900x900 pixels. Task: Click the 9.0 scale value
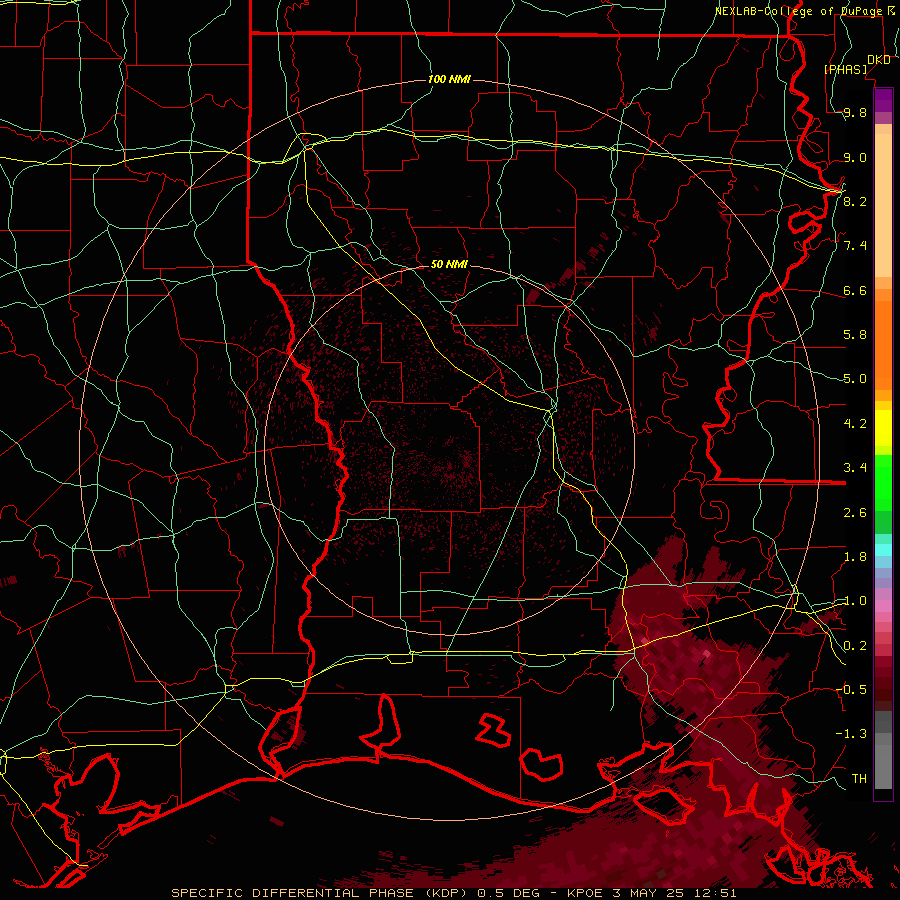pos(855,157)
